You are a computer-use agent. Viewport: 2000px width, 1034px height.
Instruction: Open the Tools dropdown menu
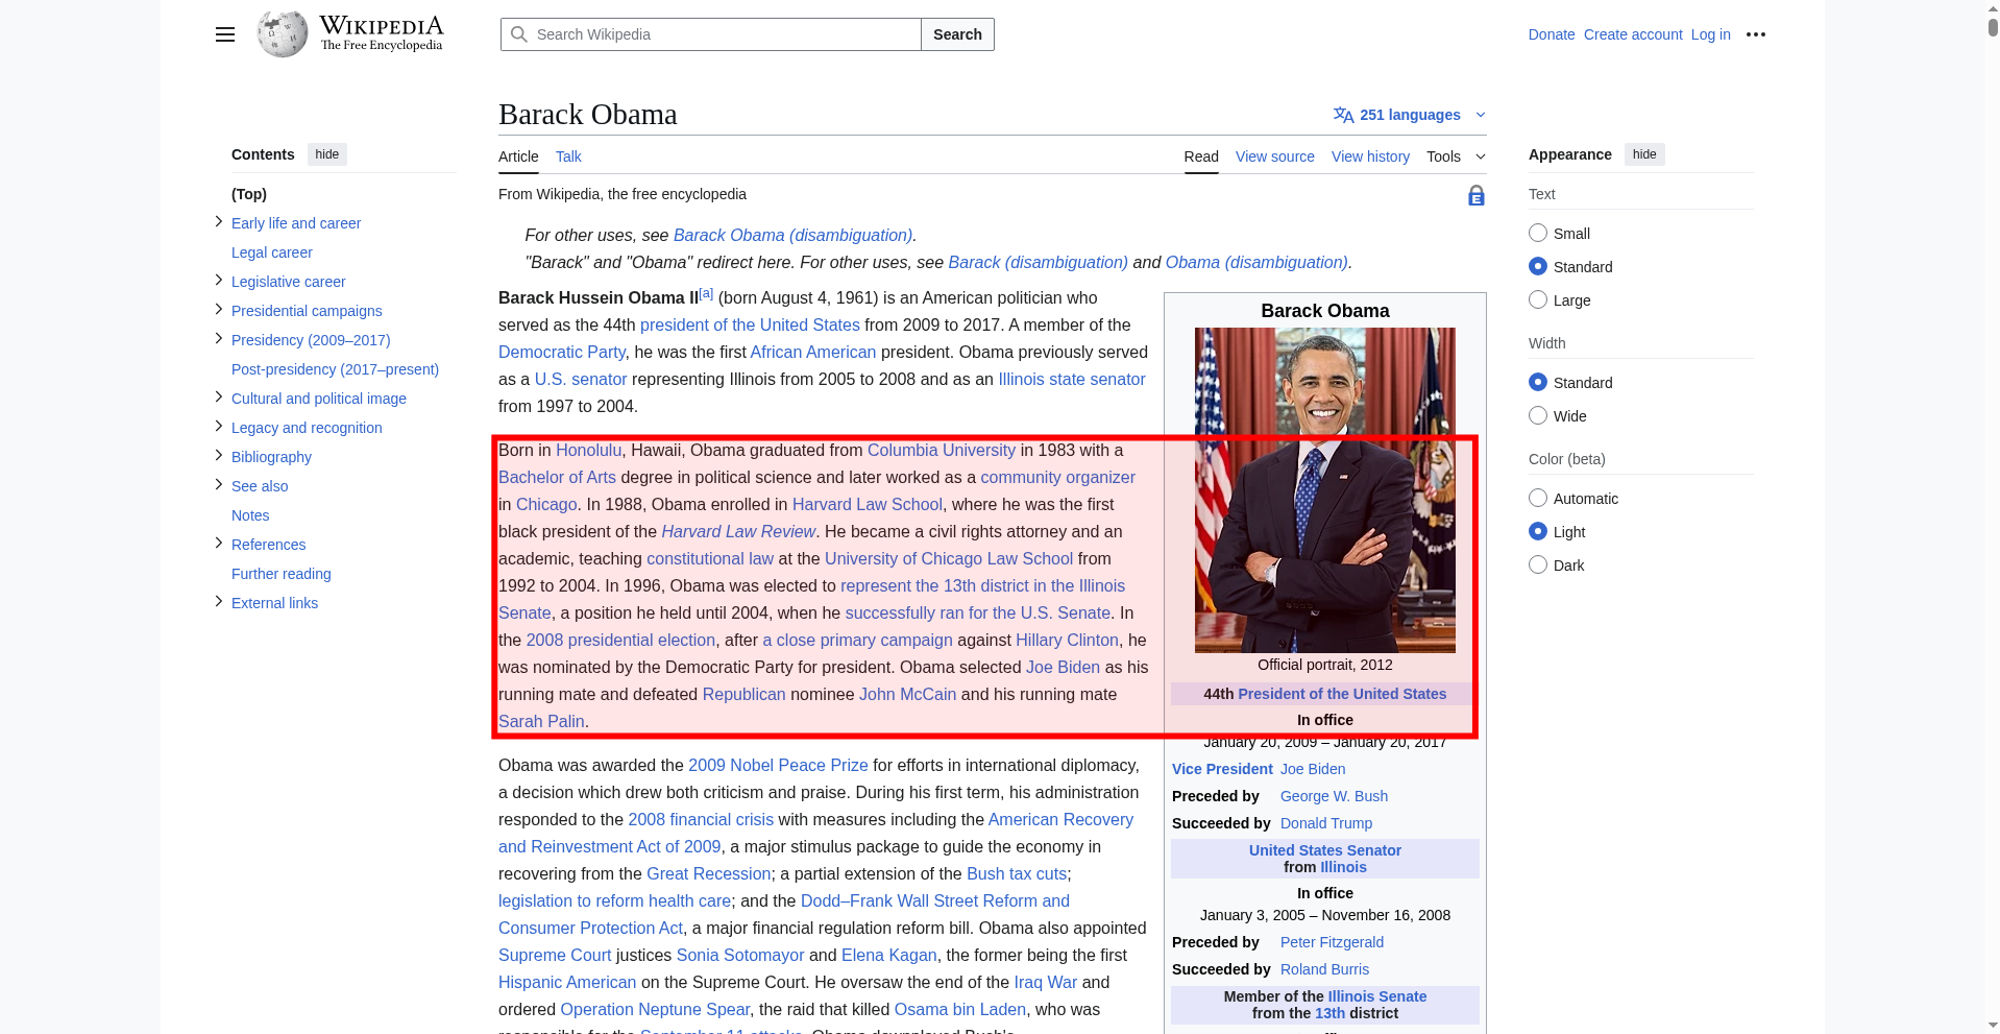(1455, 157)
